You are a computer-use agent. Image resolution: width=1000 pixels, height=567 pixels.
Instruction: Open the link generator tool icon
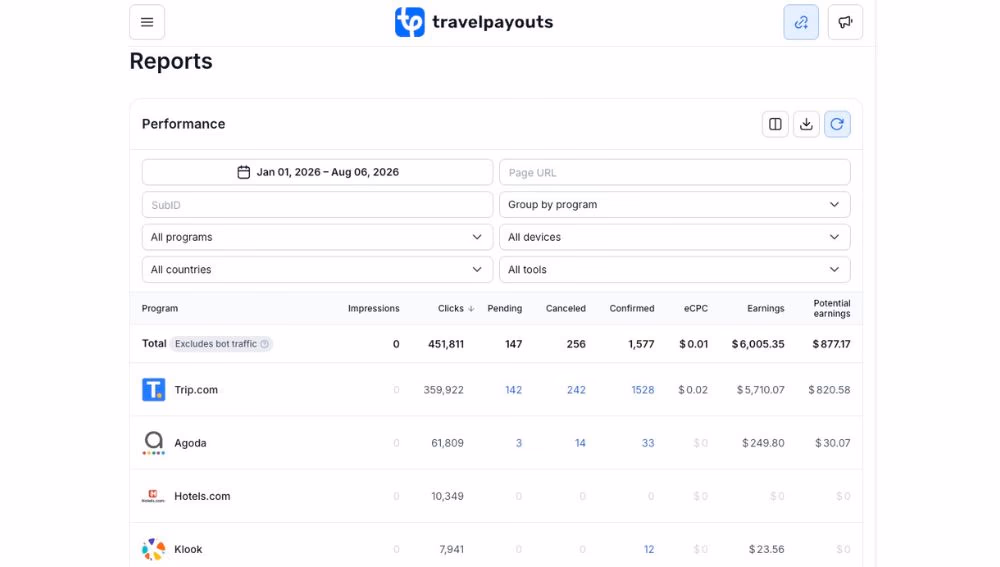(x=801, y=22)
